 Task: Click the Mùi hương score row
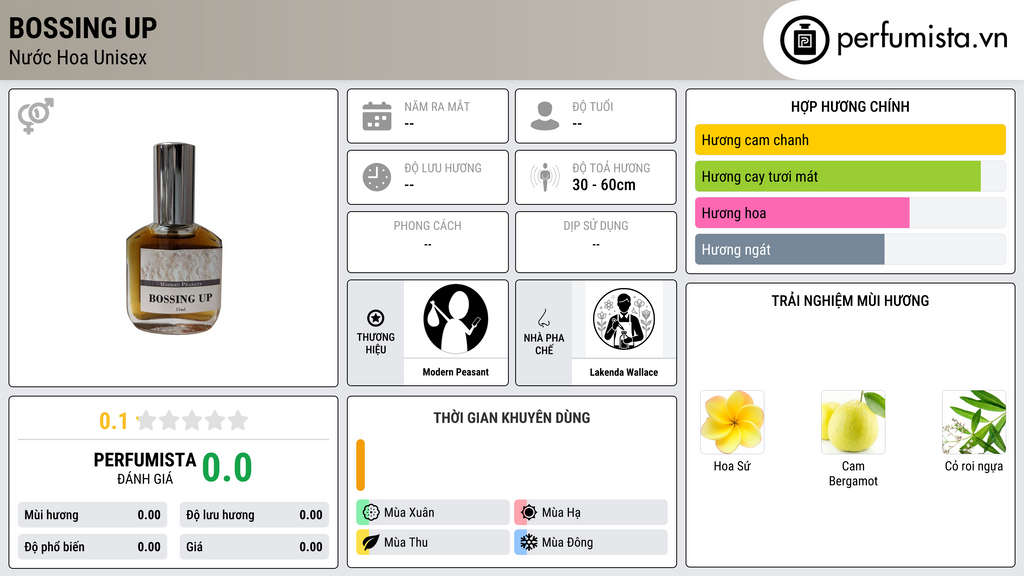(92, 515)
